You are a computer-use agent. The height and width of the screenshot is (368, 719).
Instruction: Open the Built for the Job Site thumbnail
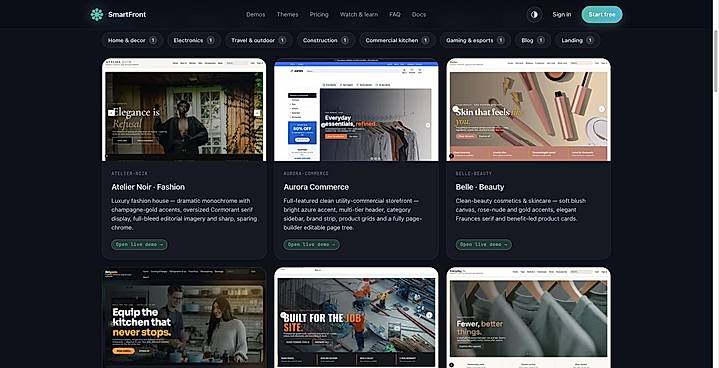(x=356, y=318)
